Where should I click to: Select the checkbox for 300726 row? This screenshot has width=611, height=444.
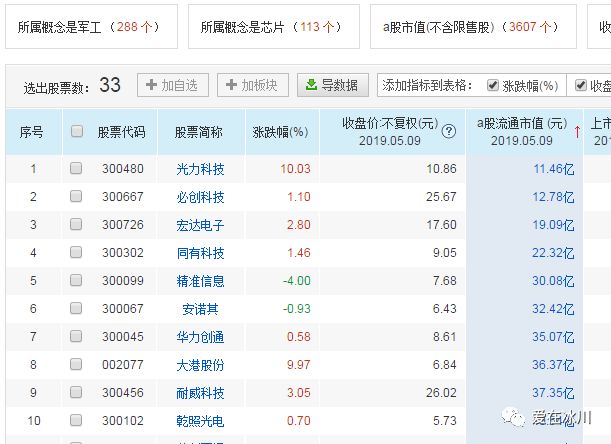[76, 224]
